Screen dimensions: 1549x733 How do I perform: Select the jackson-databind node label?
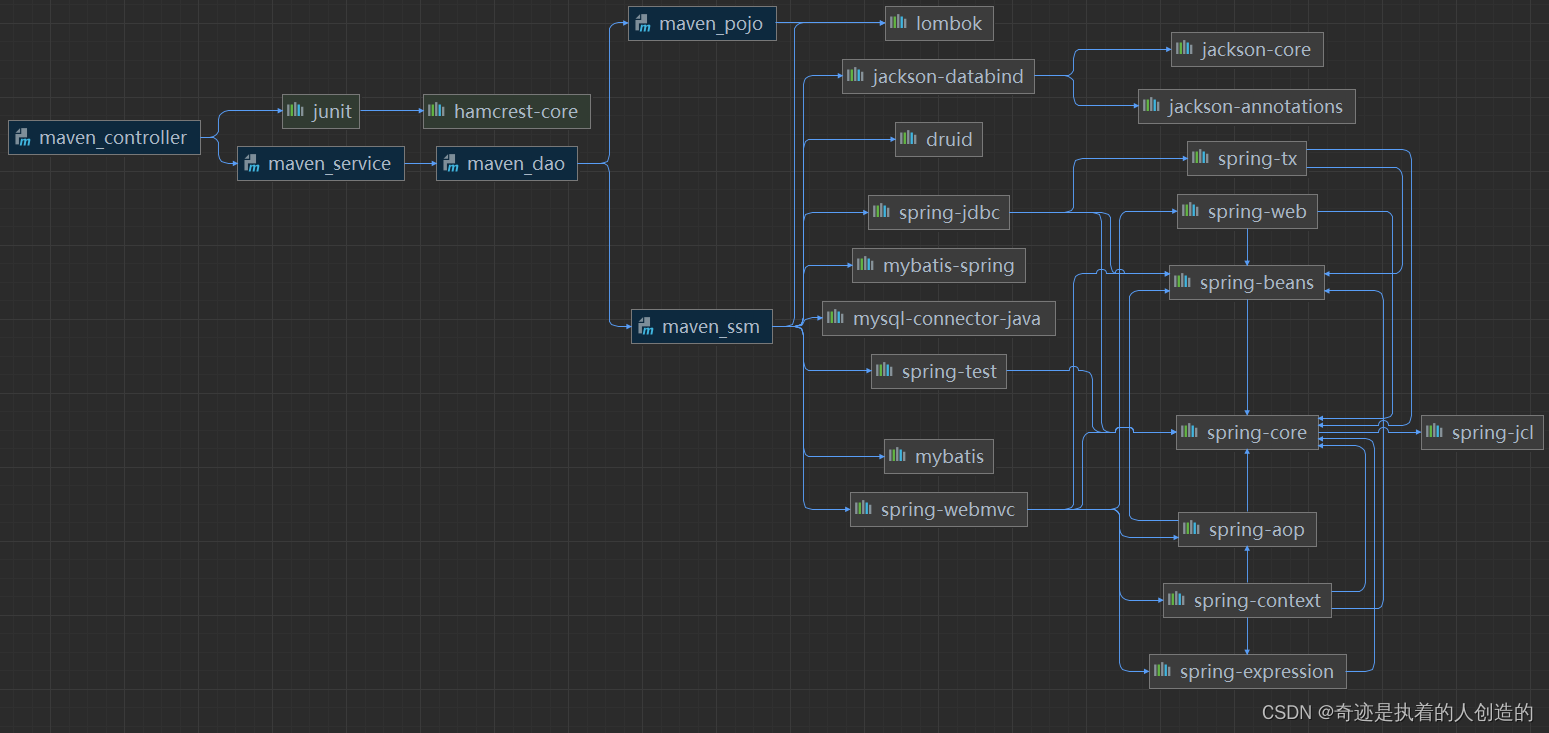tap(948, 76)
